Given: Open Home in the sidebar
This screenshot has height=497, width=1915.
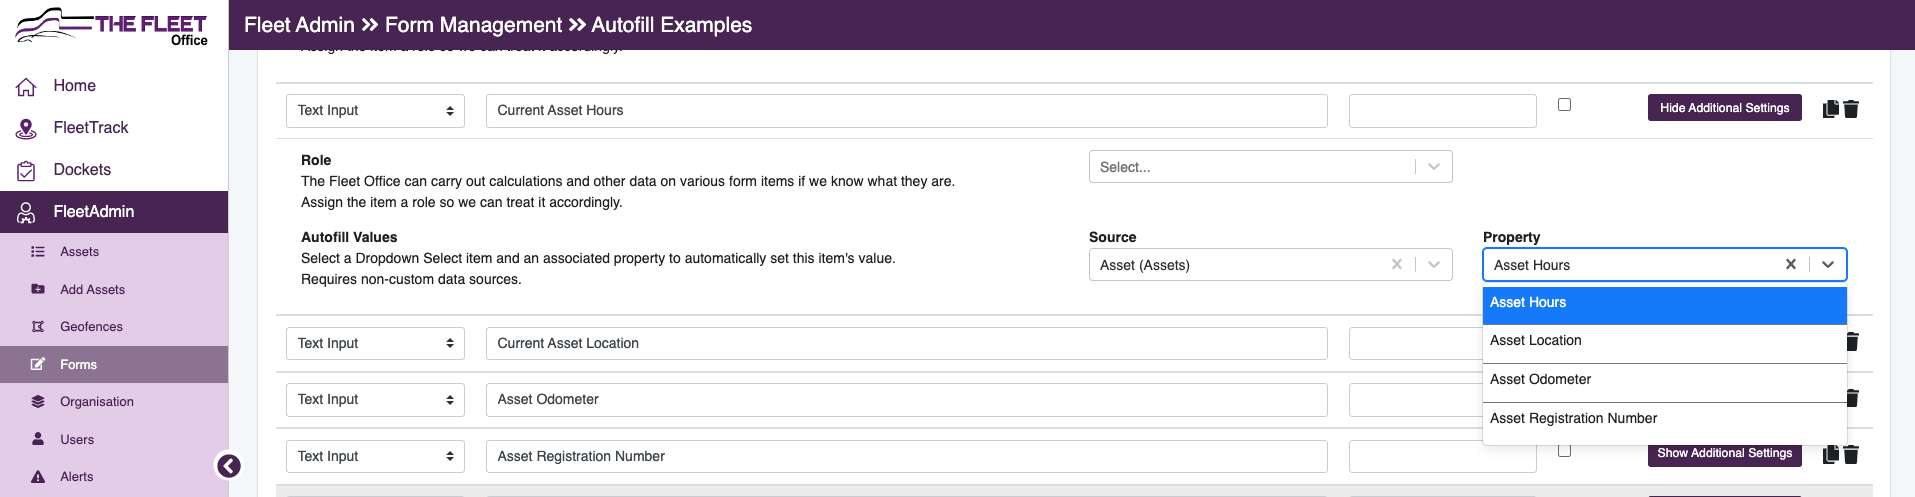Looking at the screenshot, I should point(114,86).
